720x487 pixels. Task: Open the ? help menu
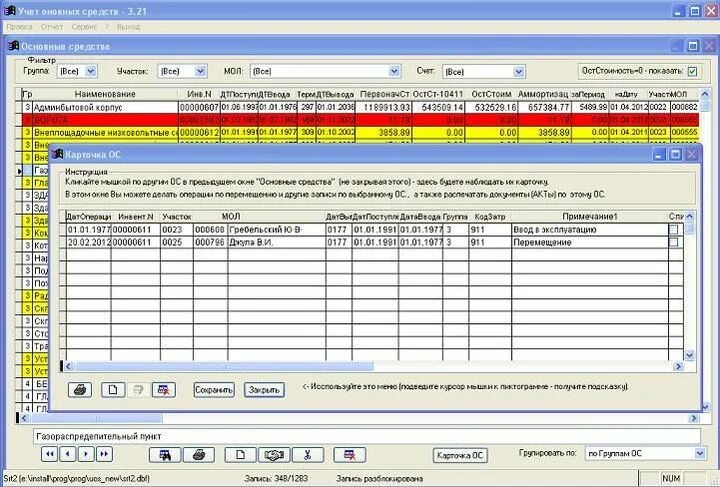(107, 27)
